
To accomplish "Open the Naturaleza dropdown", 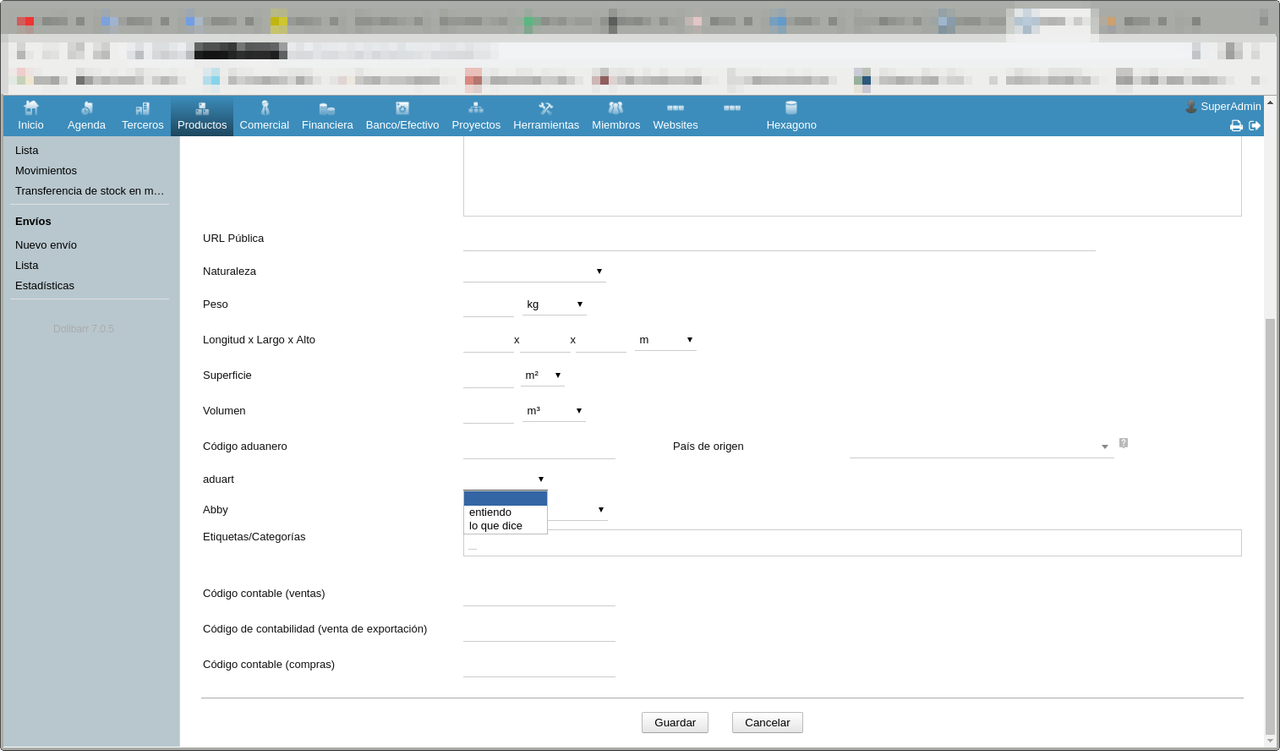I will point(534,271).
